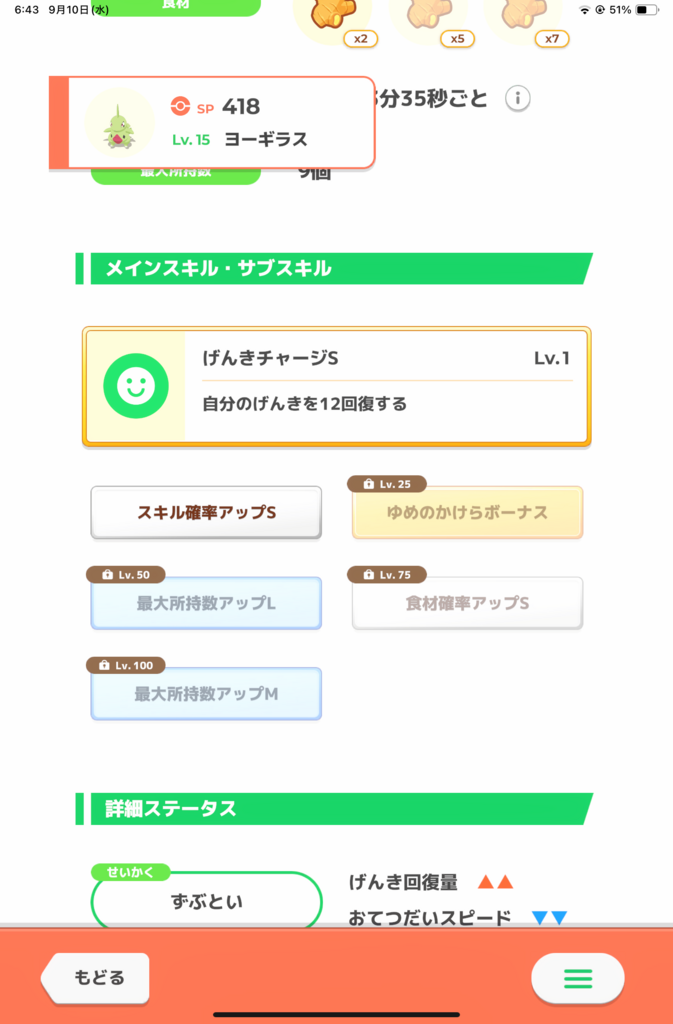673x1024 pixels.
Task: Open the げんきチャージS main skill card
Action: [x=337, y=387]
